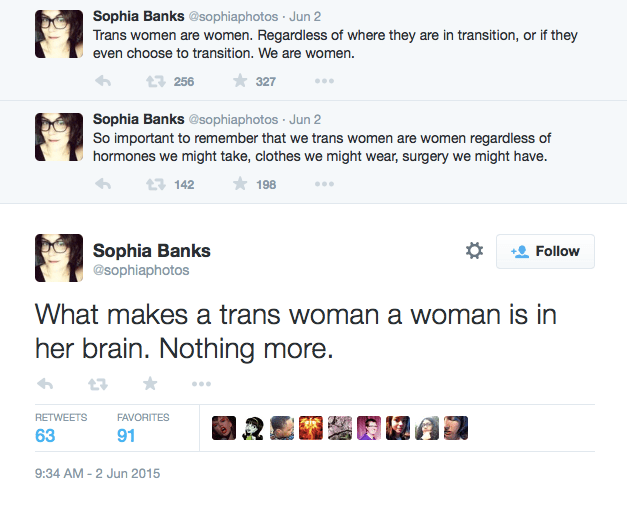Retweet the main tweet
The width and height of the screenshot is (627, 512).
(x=97, y=383)
